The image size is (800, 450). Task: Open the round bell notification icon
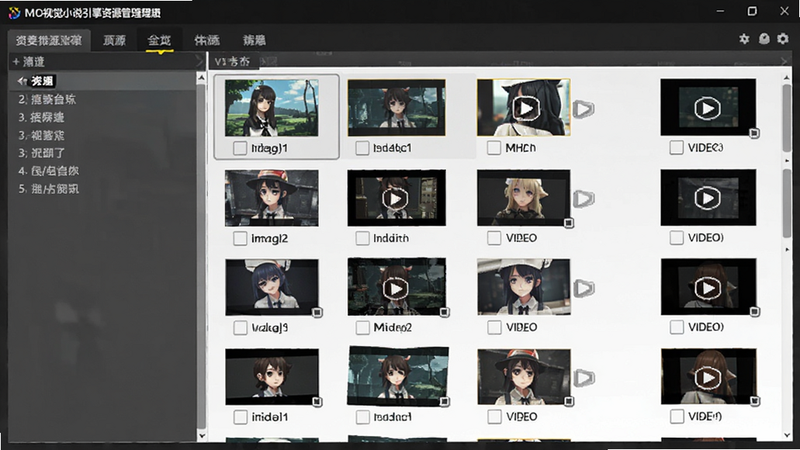click(x=764, y=39)
